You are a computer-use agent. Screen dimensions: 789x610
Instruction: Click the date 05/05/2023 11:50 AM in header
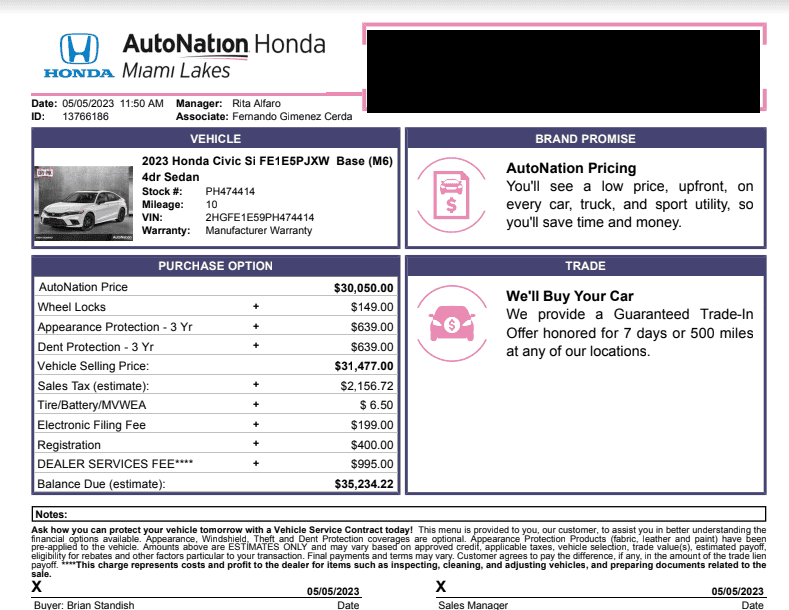pos(113,103)
